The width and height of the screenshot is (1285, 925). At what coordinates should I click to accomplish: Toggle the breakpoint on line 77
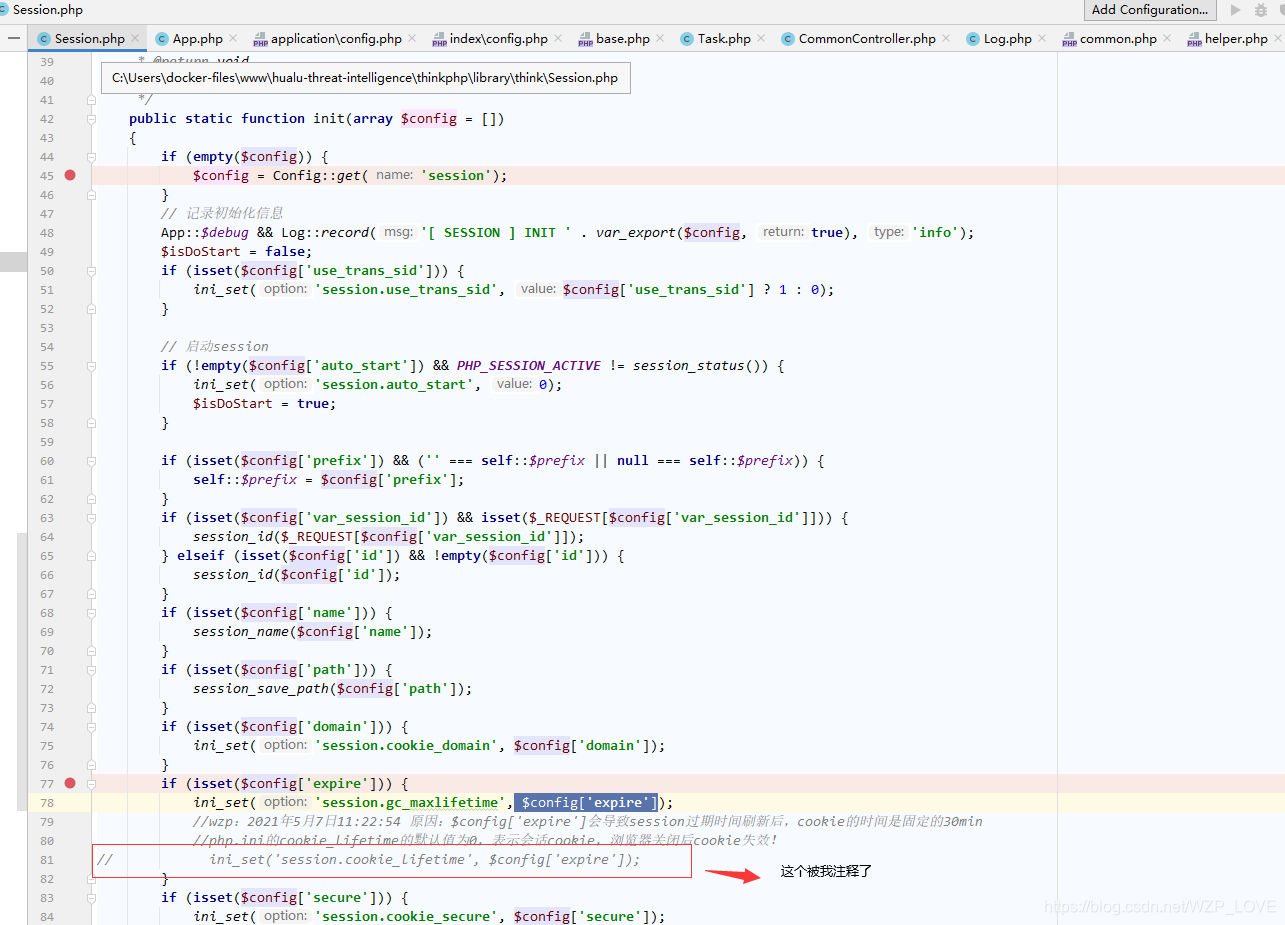pyautogui.click(x=69, y=783)
